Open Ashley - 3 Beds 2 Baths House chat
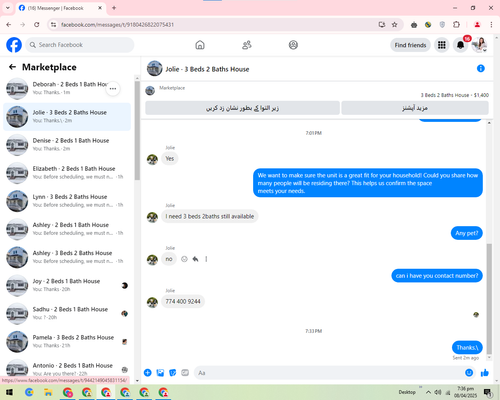Image resolution: width=500 pixels, height=400 pixels. [x=67, y=257]
